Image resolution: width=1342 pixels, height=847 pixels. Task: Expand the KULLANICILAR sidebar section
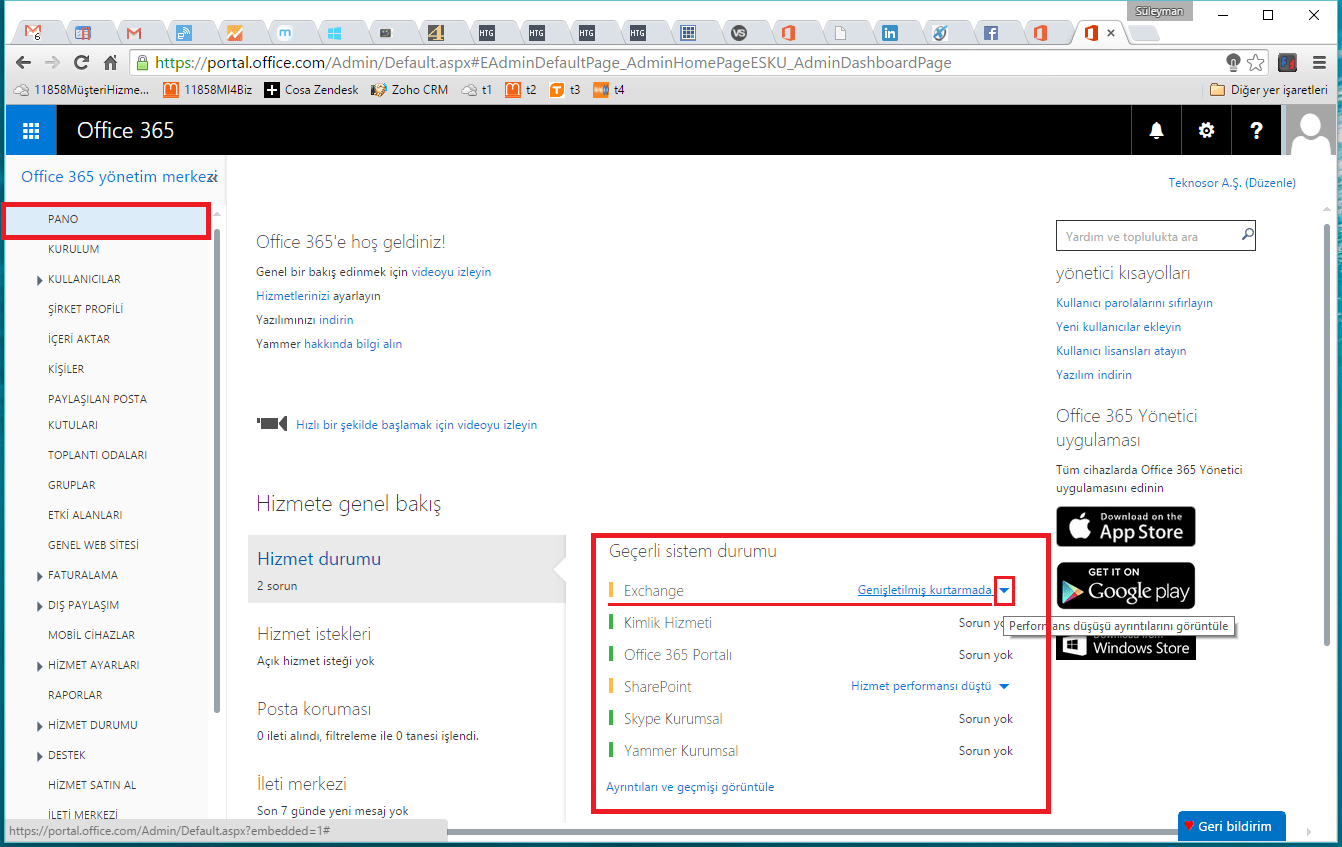(x=42, y=278)
